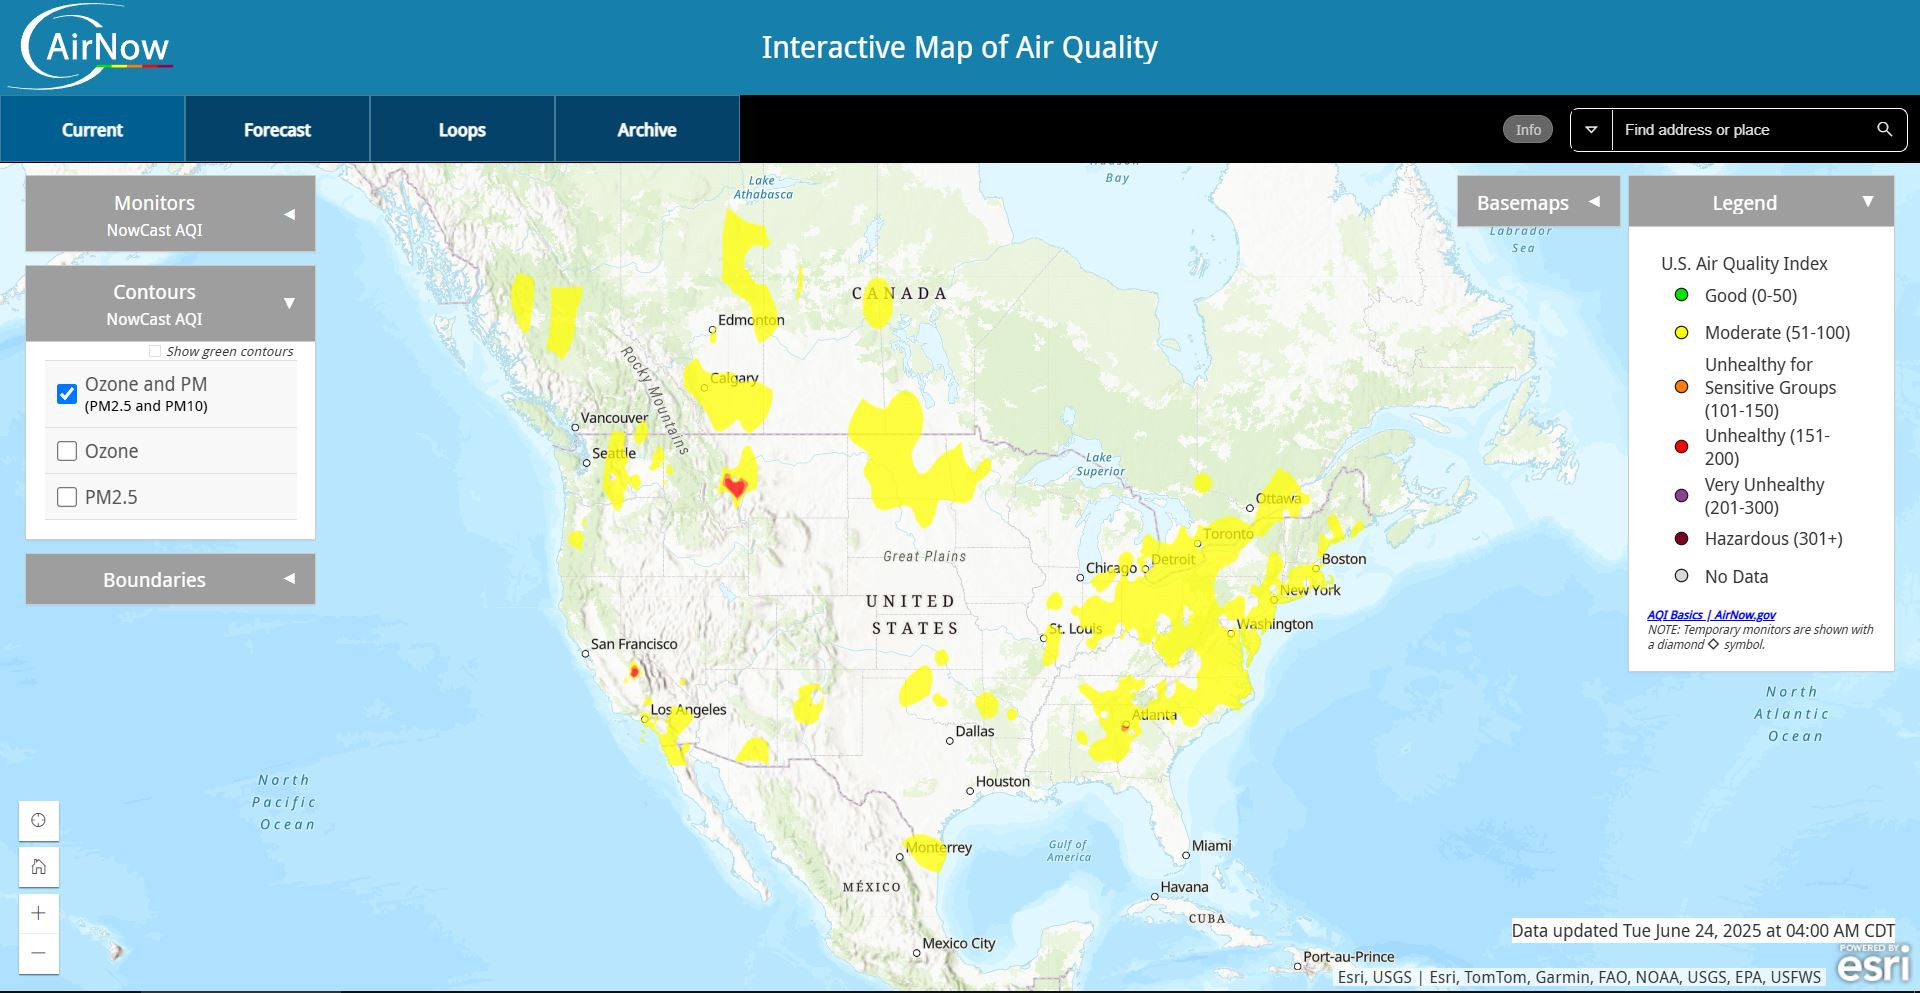Viewport: 1920px width, 993px height.
Task: Switch to the Forecast tab
Action: (x=277, y=129)
